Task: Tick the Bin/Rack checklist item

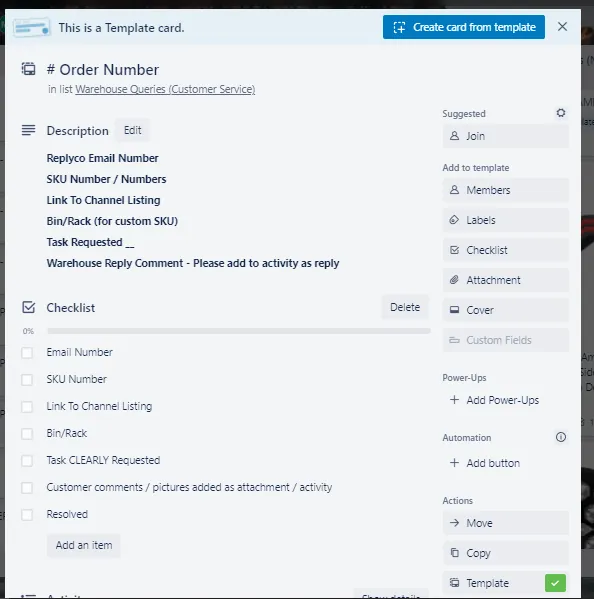Action: pyautogui.click(x=27, y=434)
